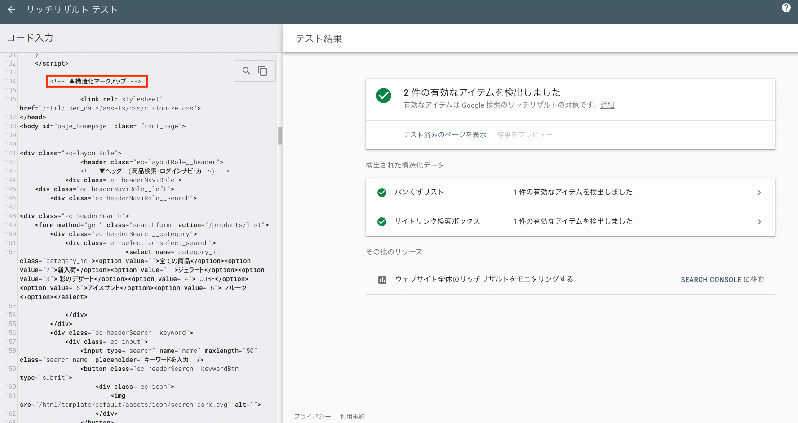Follow the 詳細 link in the summary

tap(607, 105)
